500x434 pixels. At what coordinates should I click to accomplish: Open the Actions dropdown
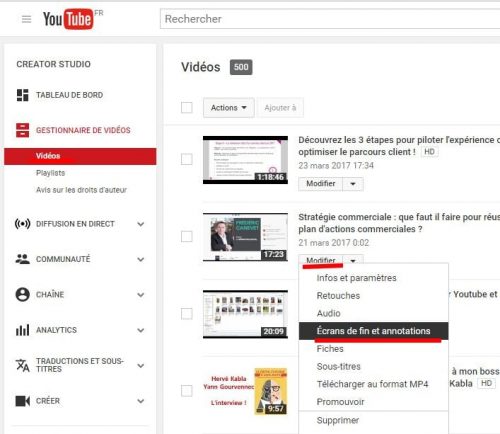click(229, 108)
